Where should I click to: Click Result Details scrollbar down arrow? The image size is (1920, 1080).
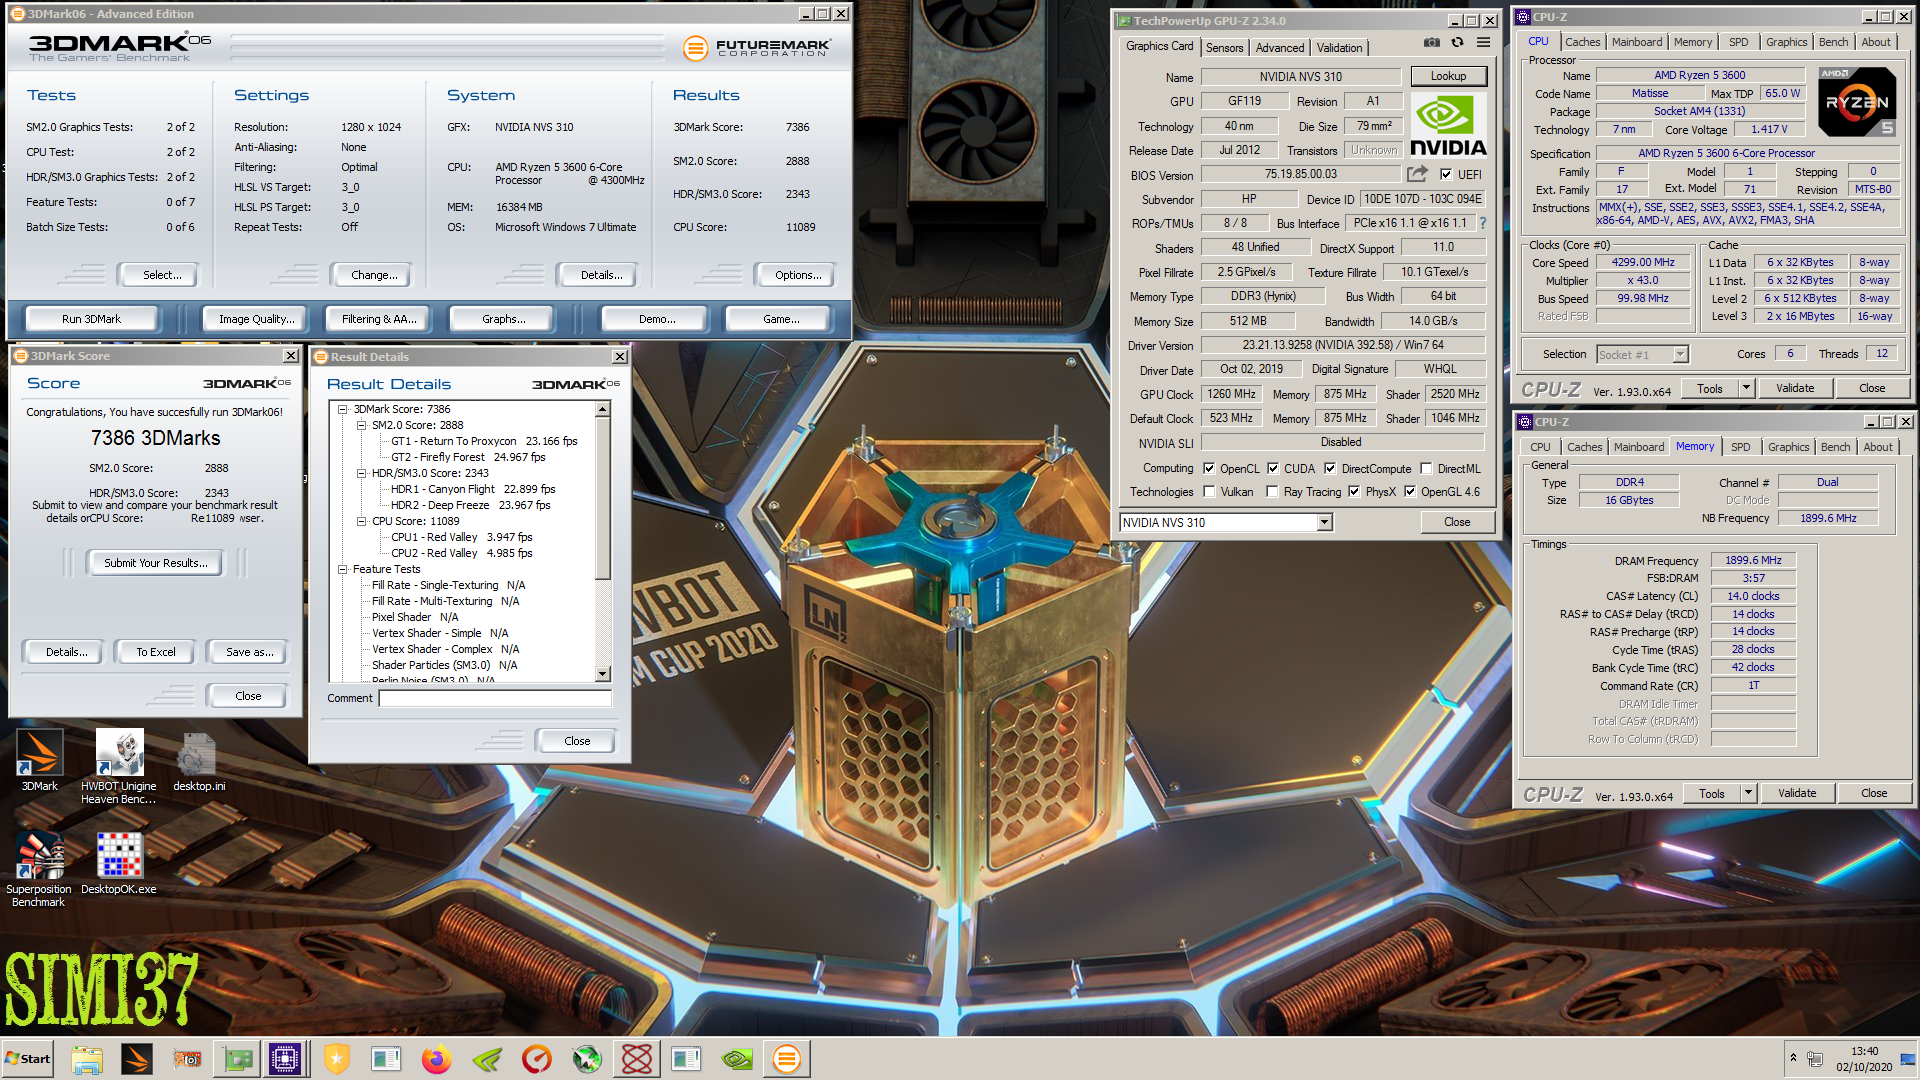(602, 674)
